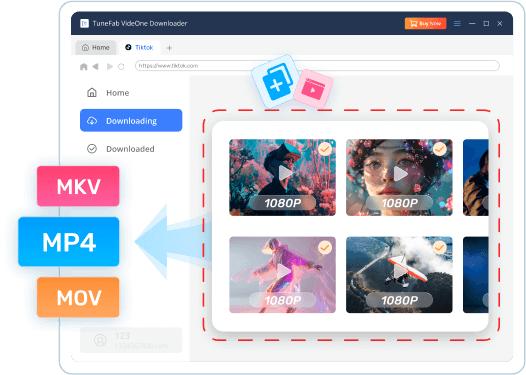
Task: Maximize the VideOne Downloader window
Action: tap(486, 23)
